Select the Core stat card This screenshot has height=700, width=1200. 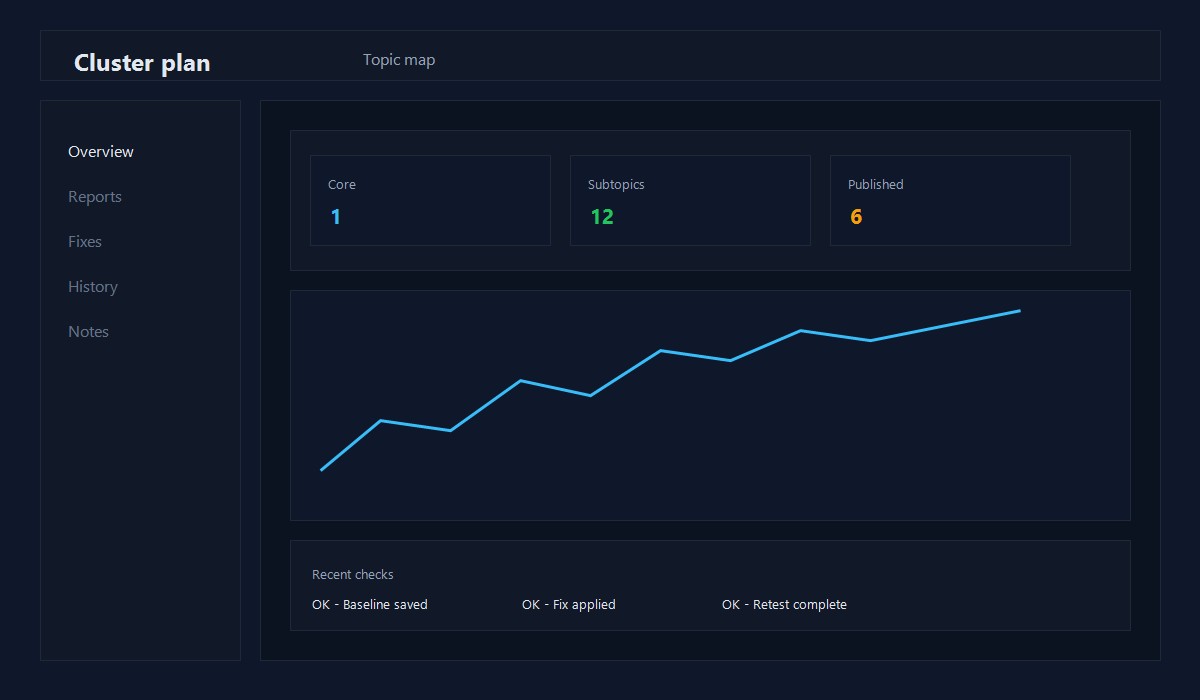pyautogui.click(x=430, y=200)
